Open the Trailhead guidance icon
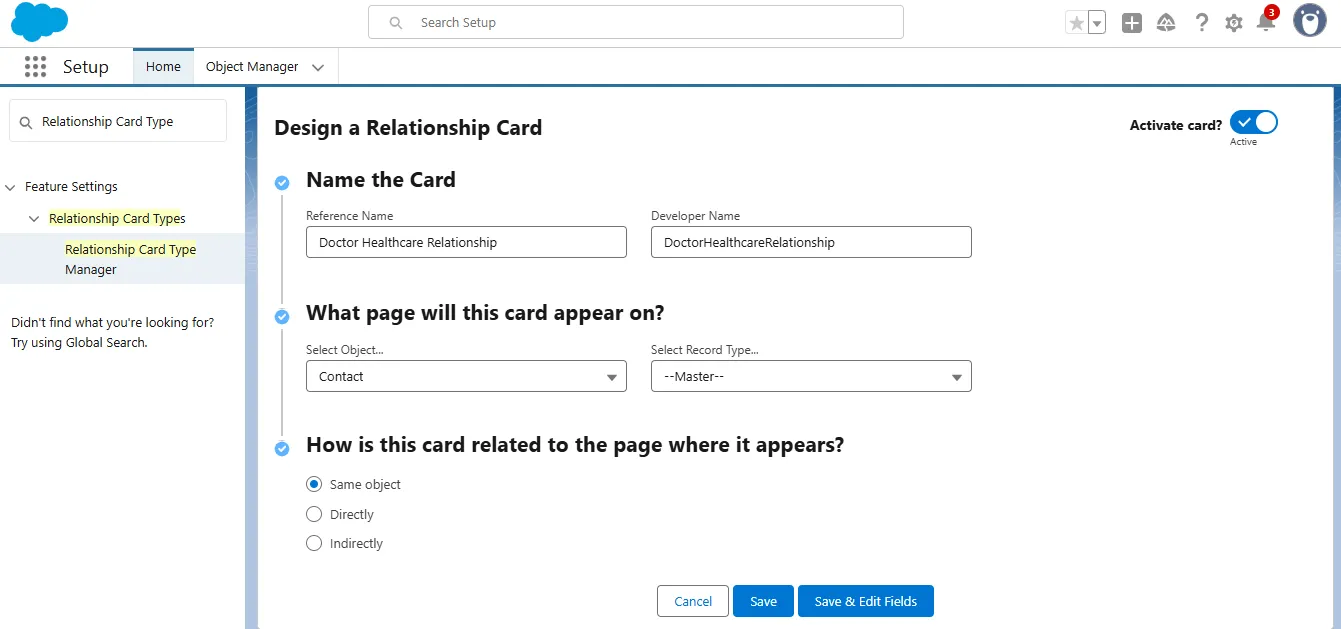1341x629 pixels. [1166, 23]
